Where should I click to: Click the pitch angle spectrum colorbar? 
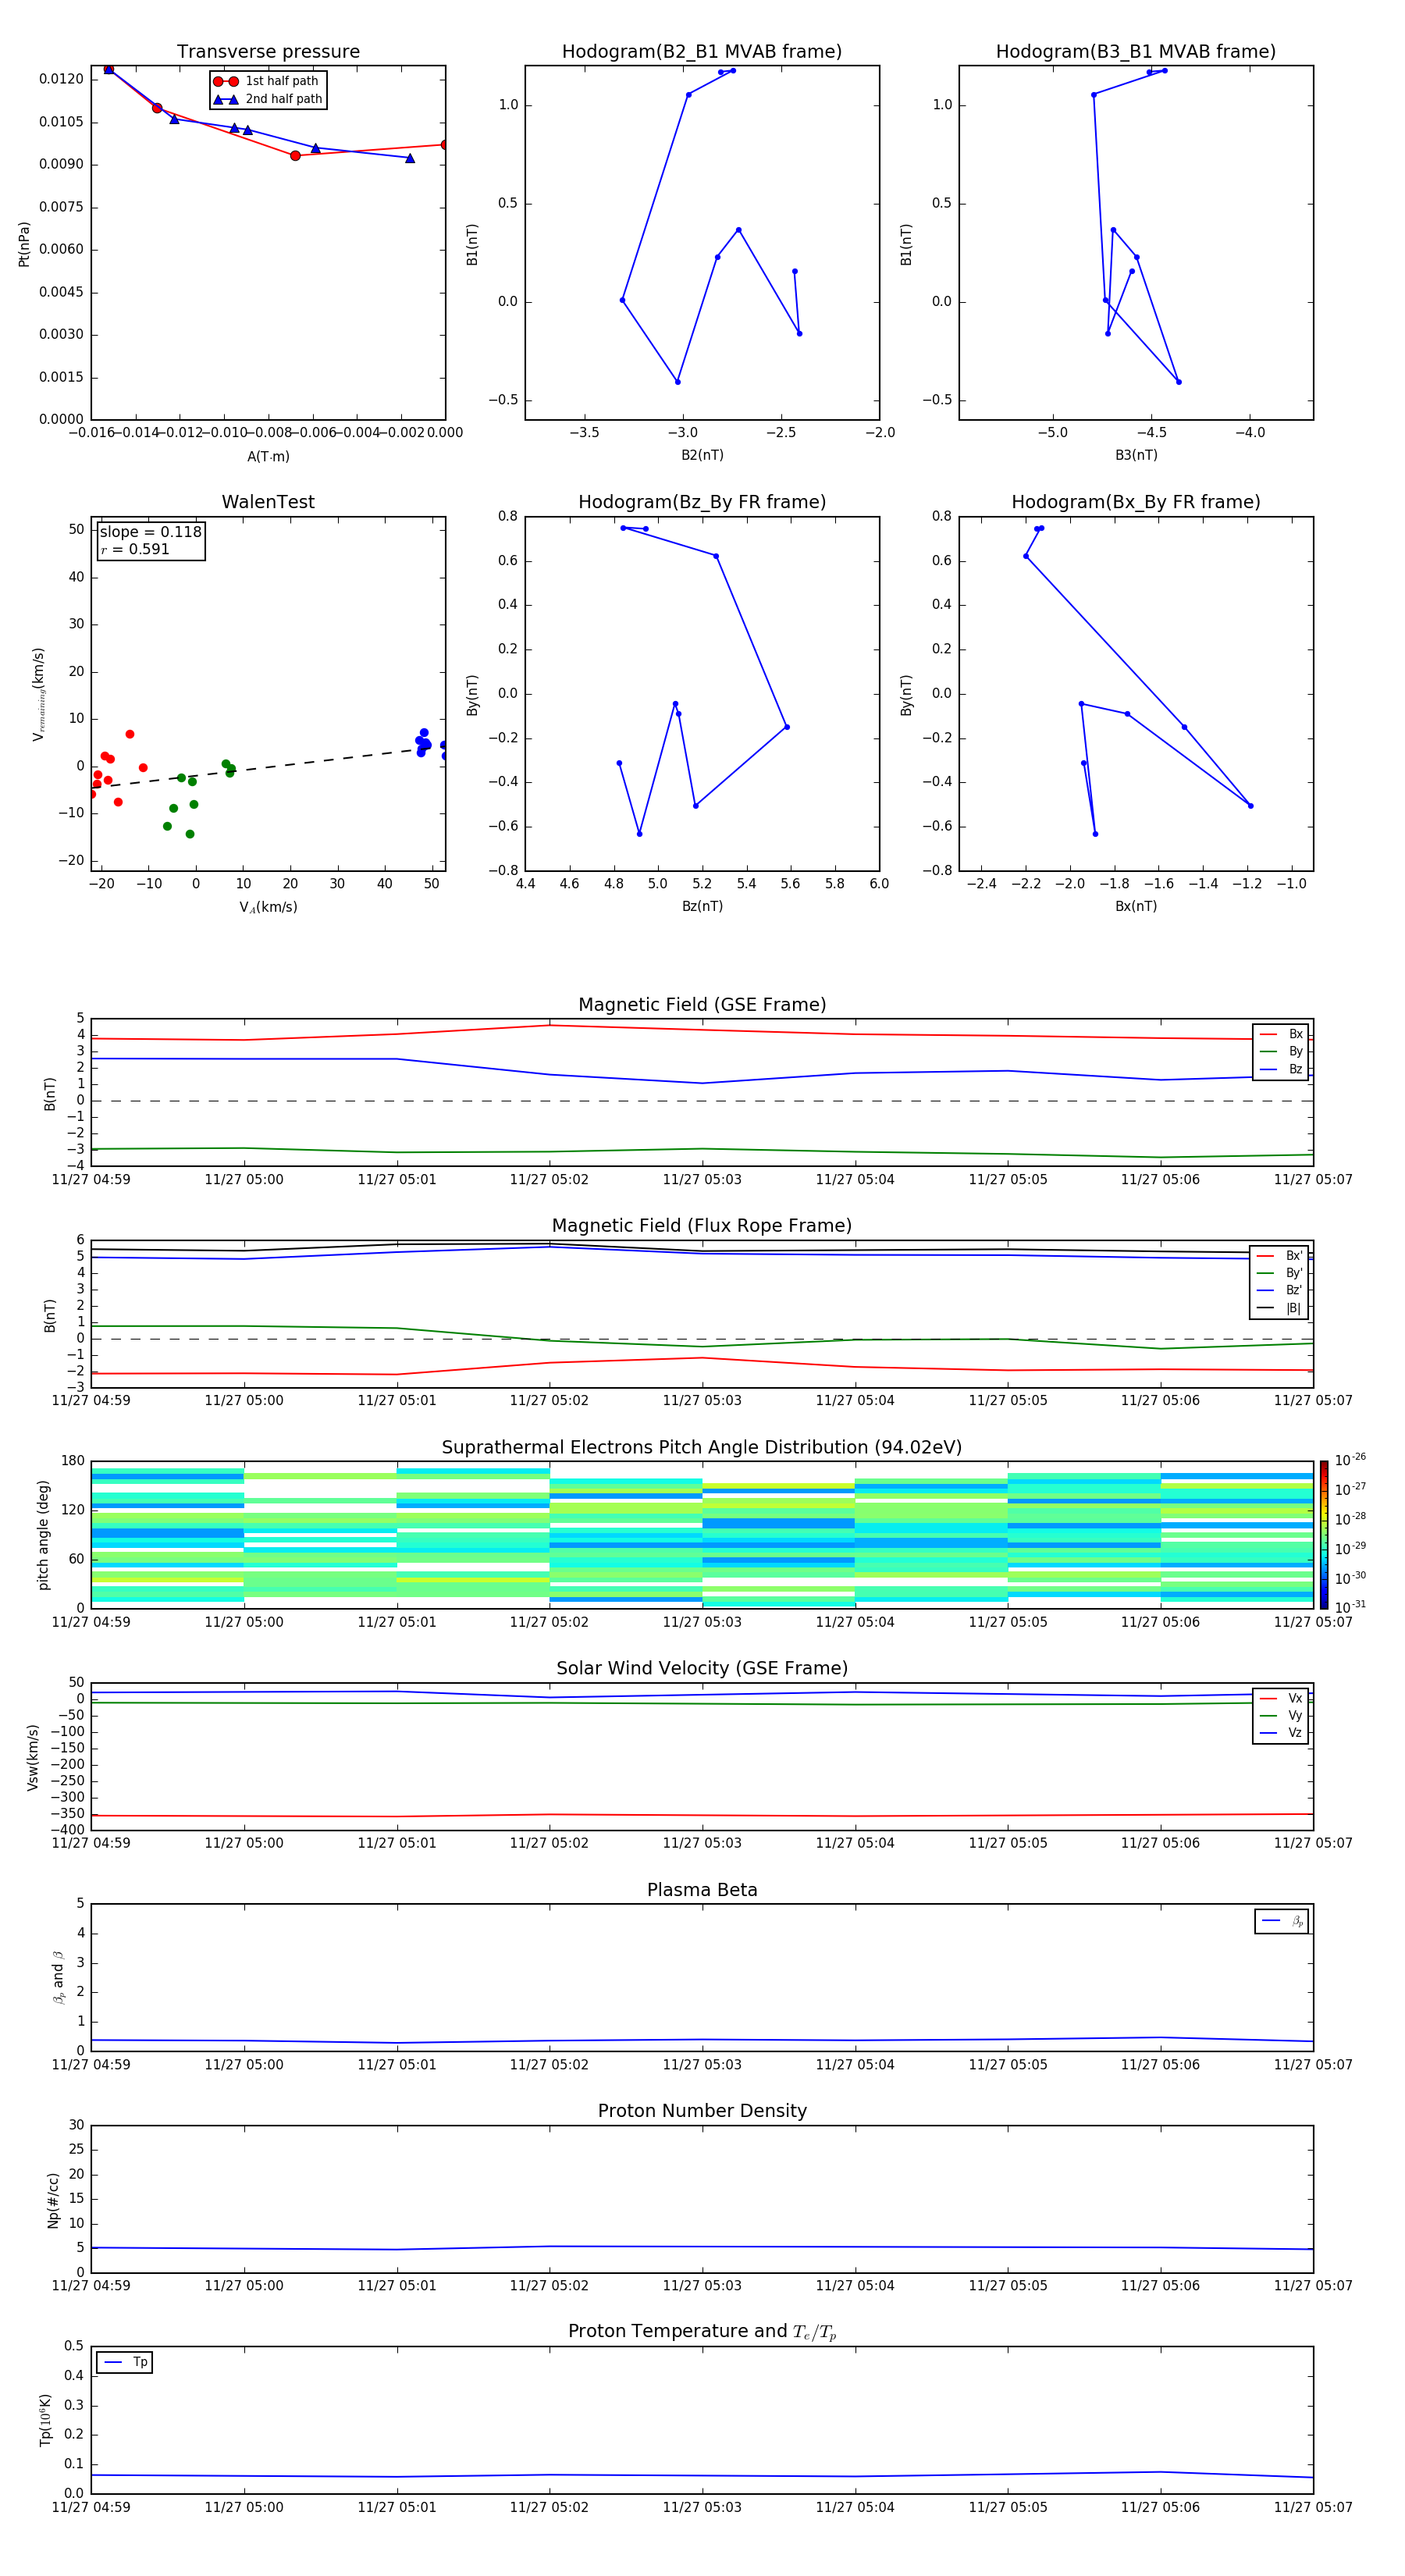click(1324, 1535)
